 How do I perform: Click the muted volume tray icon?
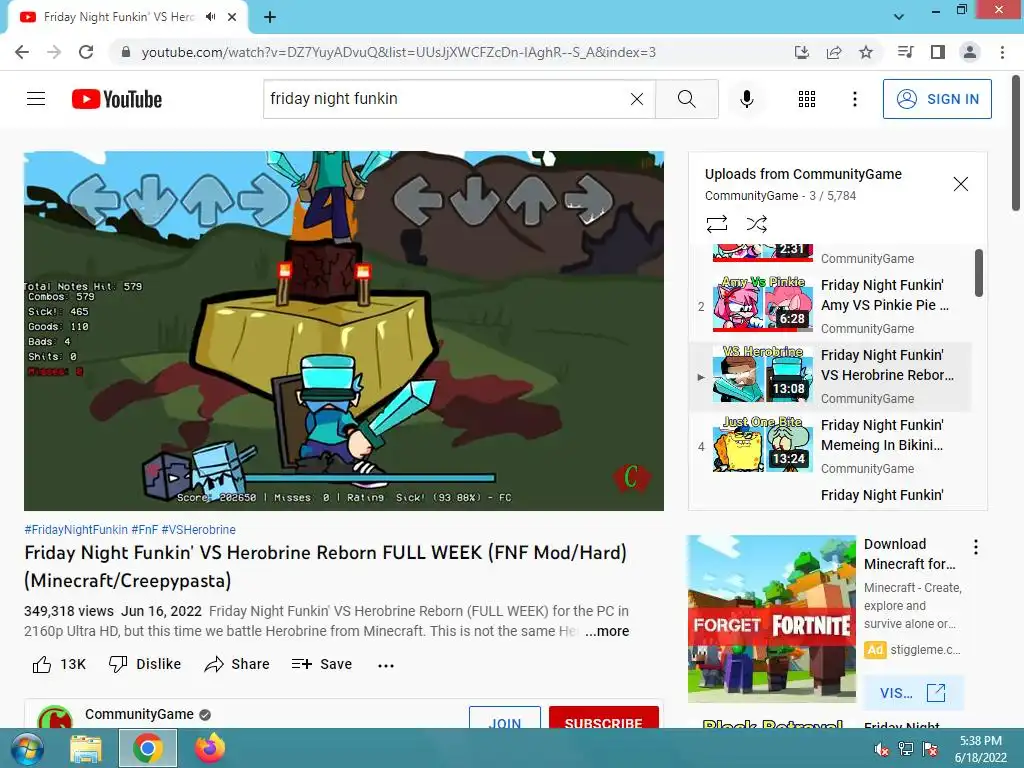tap(881, 749)
